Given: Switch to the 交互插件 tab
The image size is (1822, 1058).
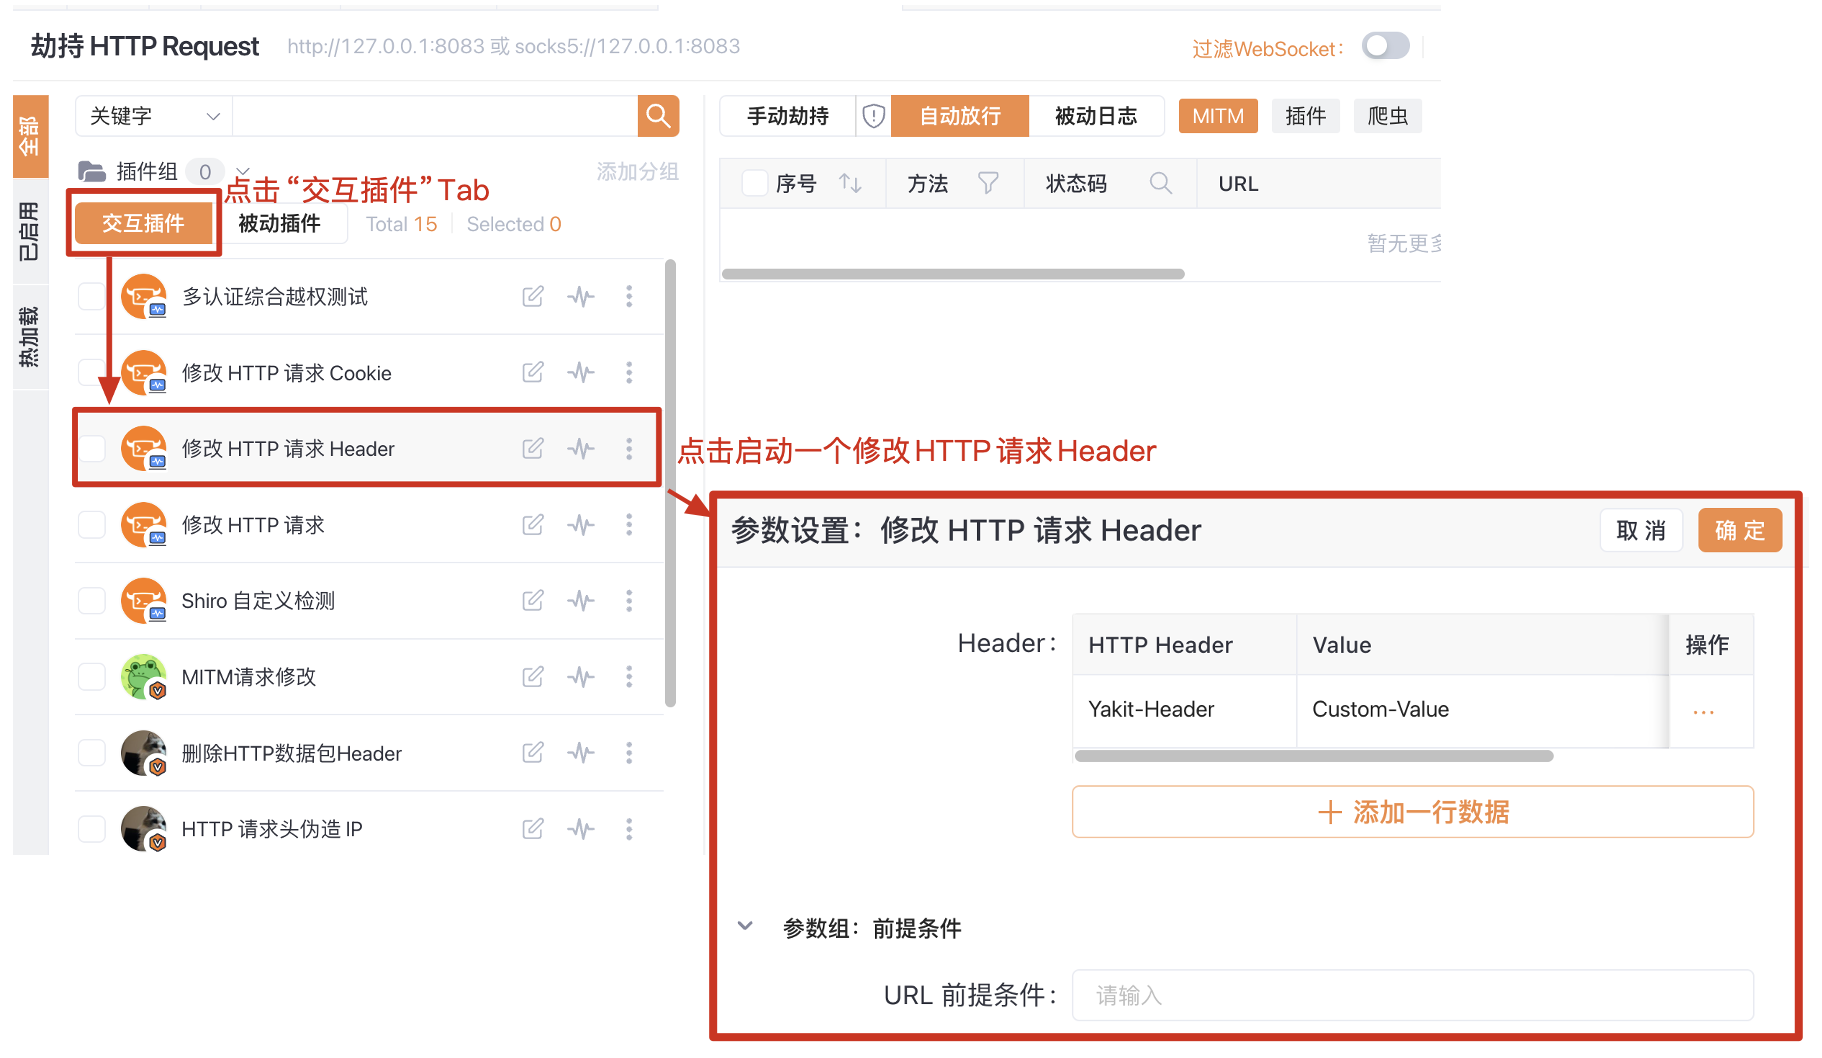Looking at the screenshot, I should coord(143,223).
